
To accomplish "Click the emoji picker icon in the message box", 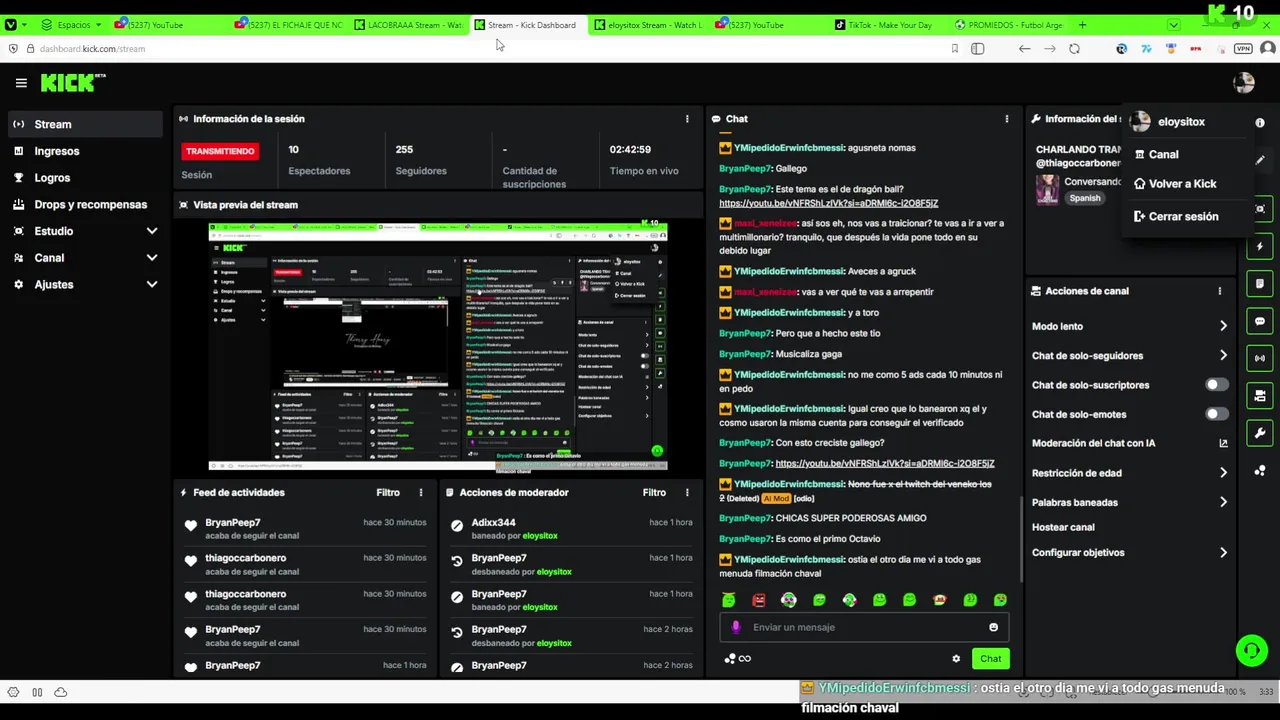I will [993, 627].
